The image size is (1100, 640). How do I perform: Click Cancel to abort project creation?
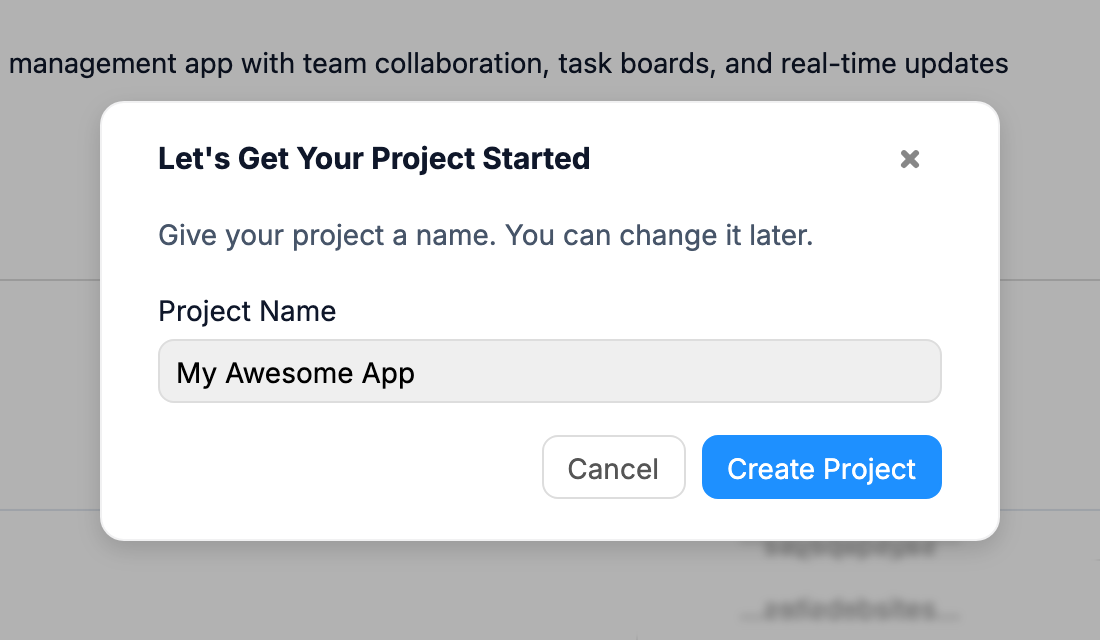pos(613,467)
